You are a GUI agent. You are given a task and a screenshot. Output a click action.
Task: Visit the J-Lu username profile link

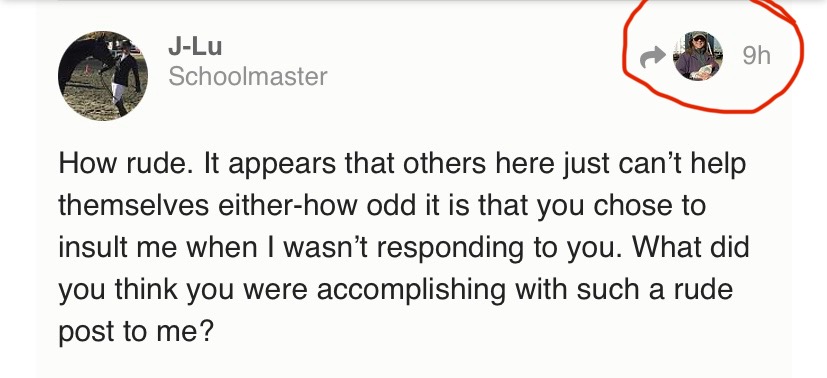195,46
